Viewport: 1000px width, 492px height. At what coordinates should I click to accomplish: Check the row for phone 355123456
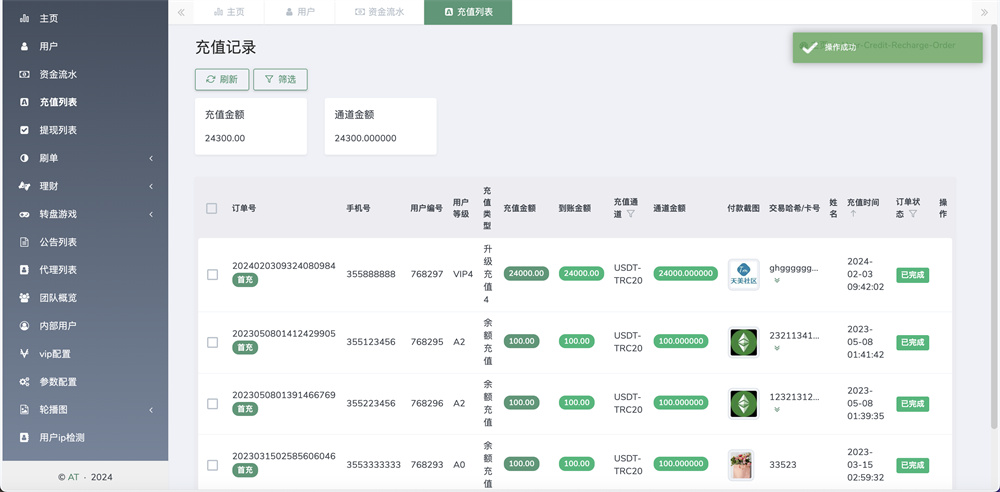pyautogui.click(x=211, y=342)
